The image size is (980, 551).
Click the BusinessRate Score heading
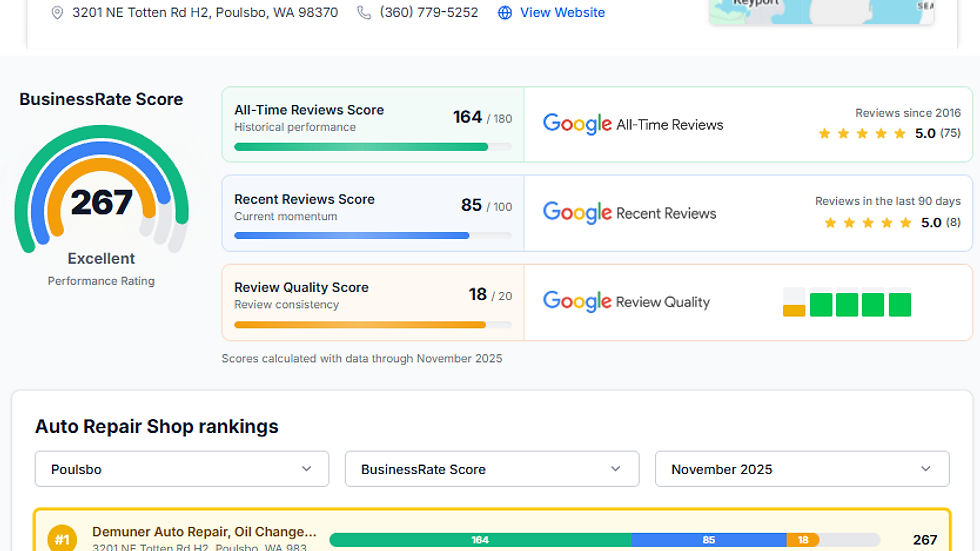pyautogui.click(x=101, y=99)
